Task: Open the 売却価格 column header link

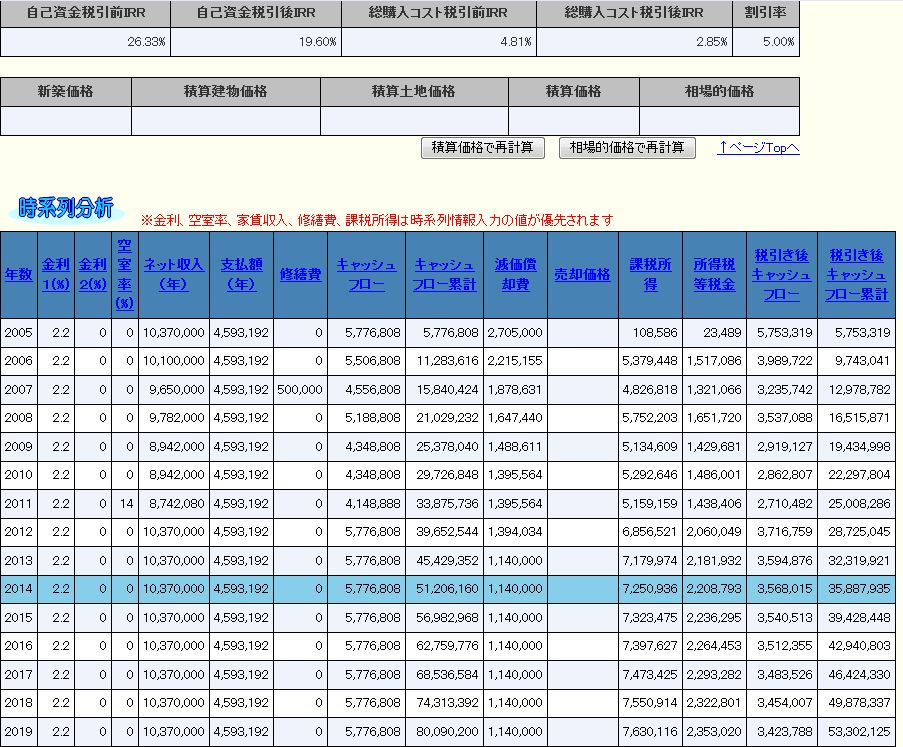Action: tap(582, 275)
